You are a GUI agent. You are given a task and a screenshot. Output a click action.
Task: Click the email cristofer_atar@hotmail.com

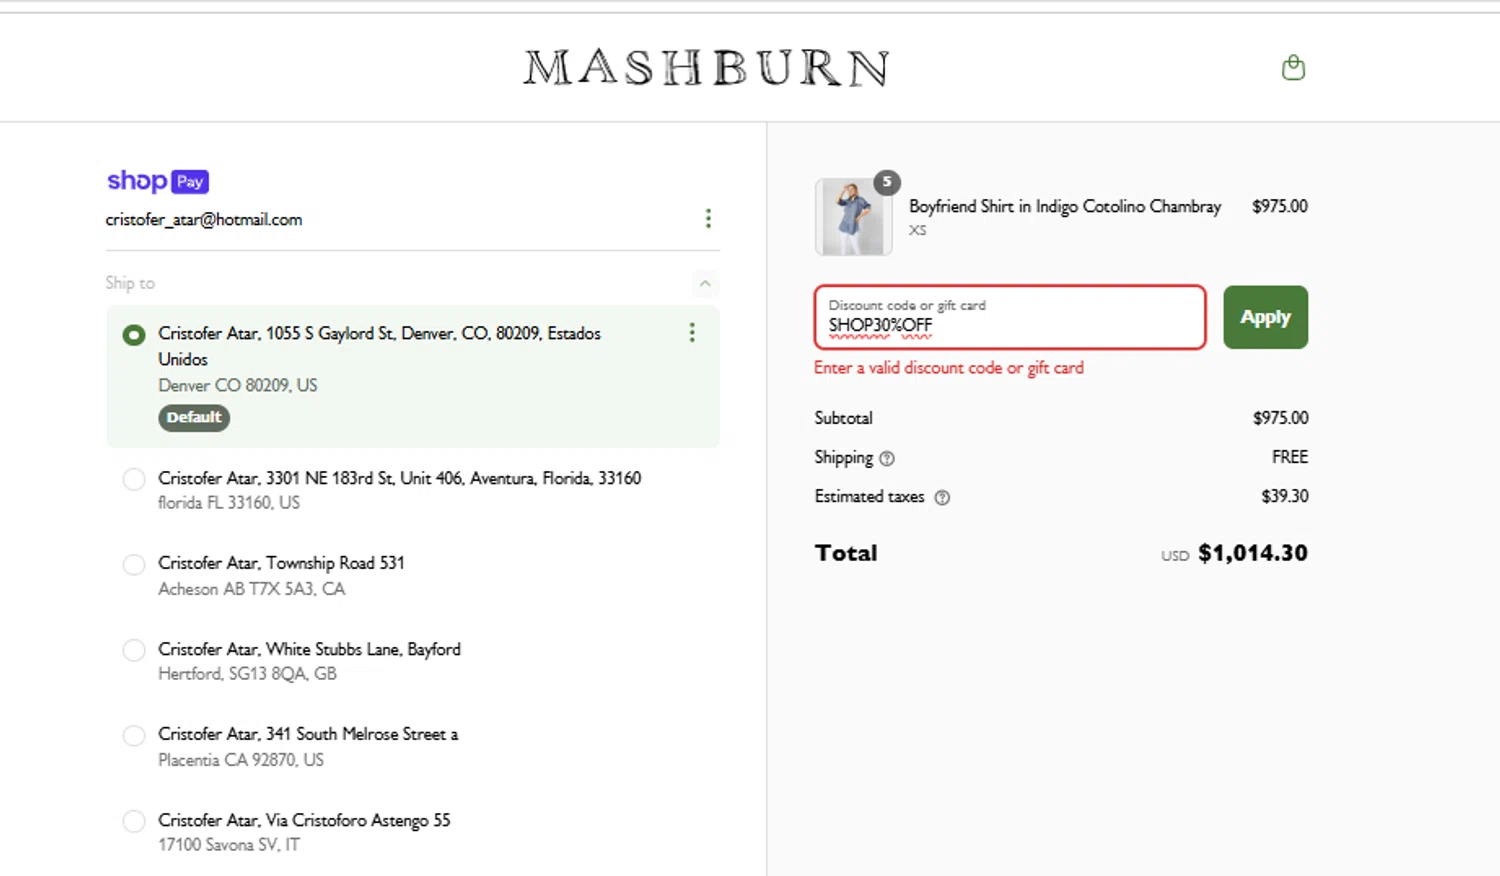coord(204,219)
